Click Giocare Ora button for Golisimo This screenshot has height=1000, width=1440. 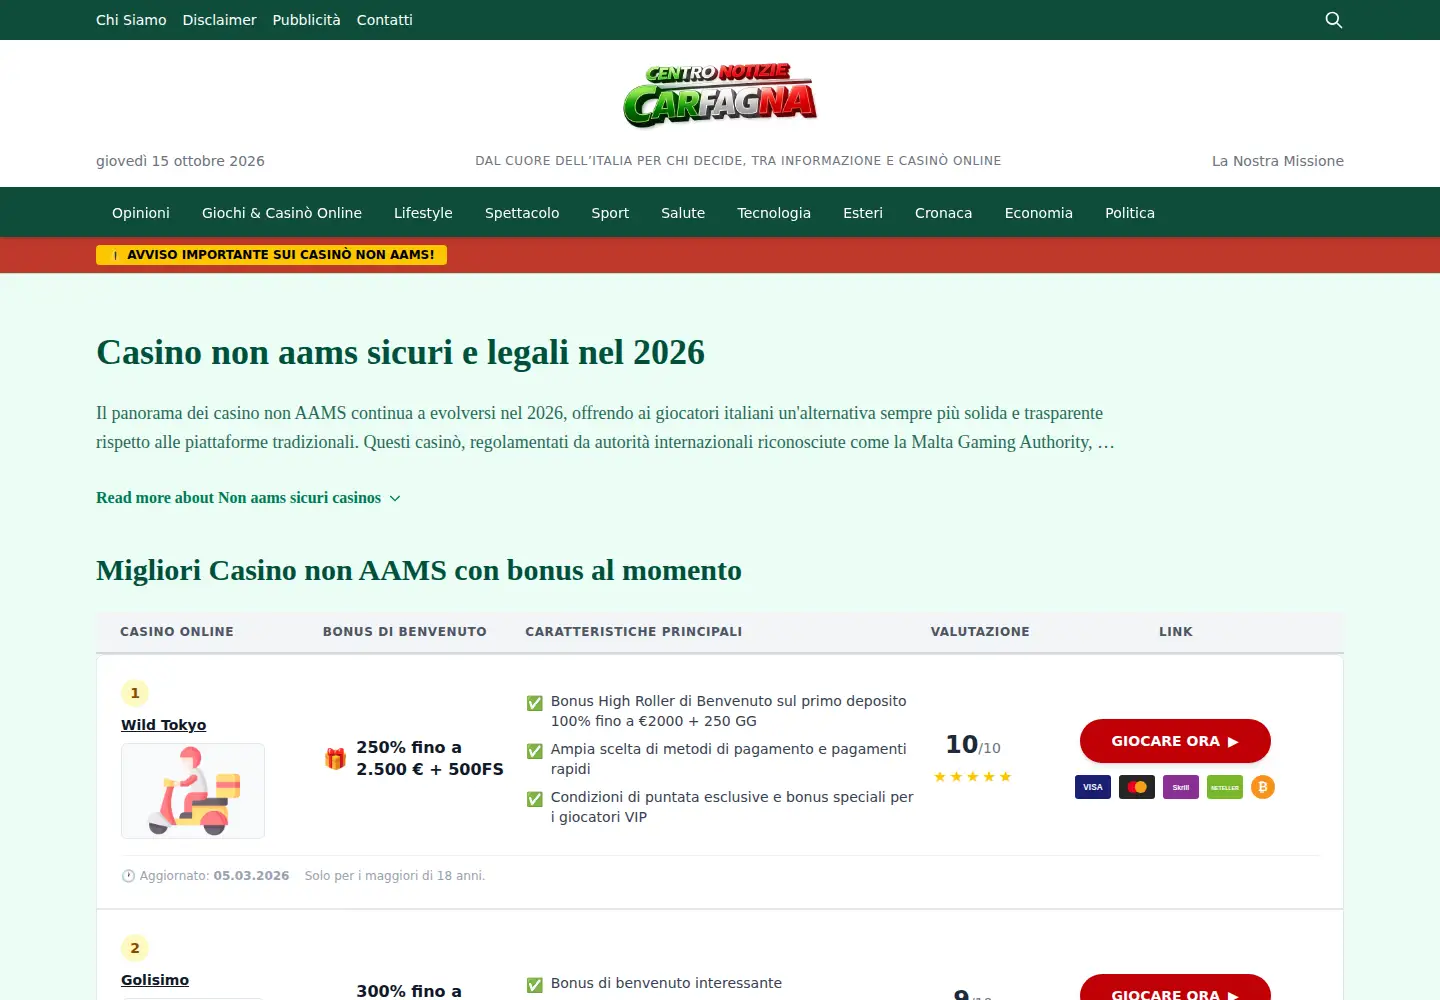click(1175, 988)
